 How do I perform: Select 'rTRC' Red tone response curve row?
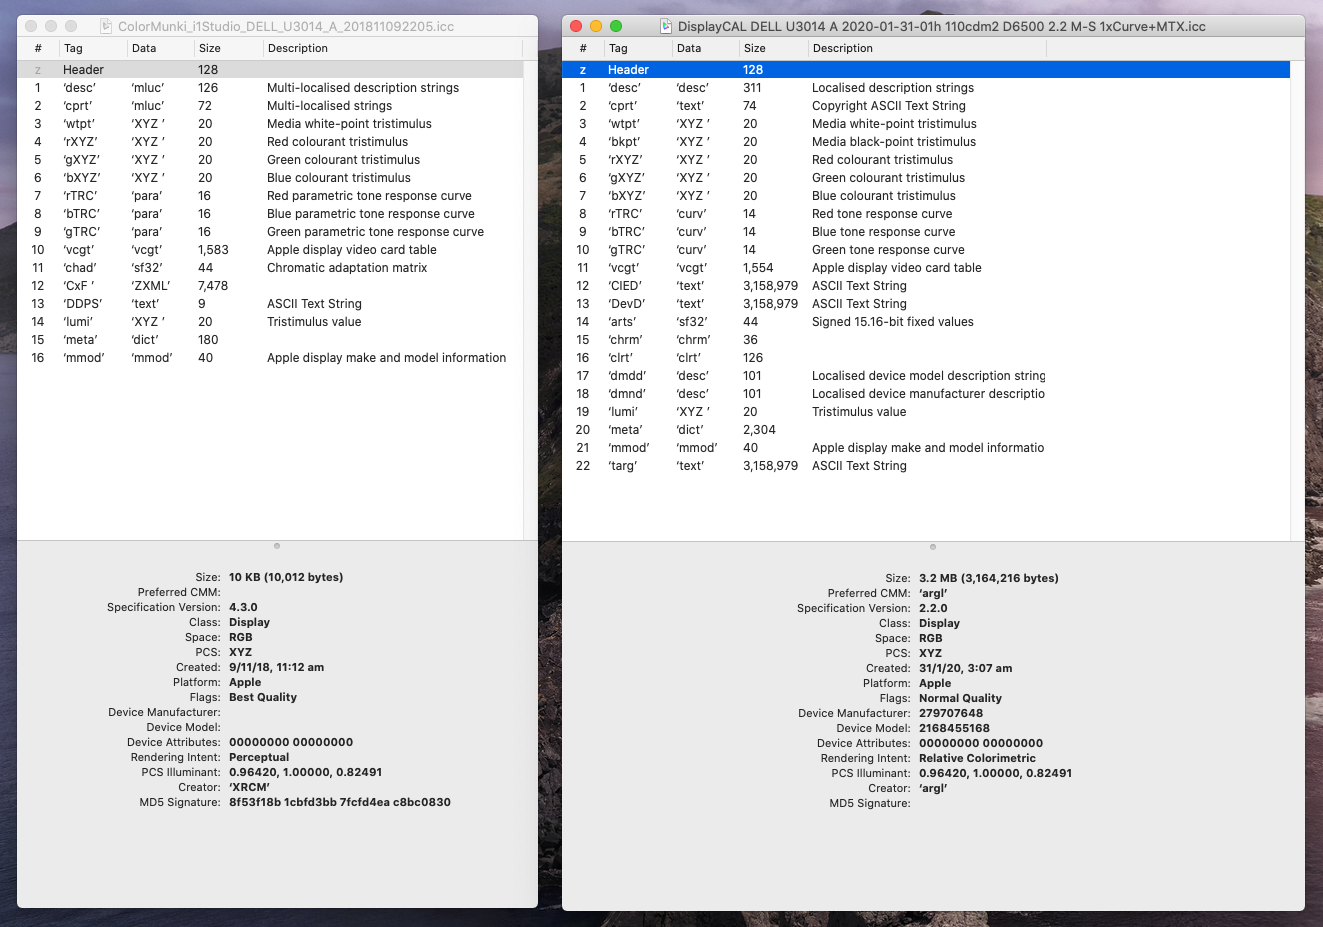point(926,214)
